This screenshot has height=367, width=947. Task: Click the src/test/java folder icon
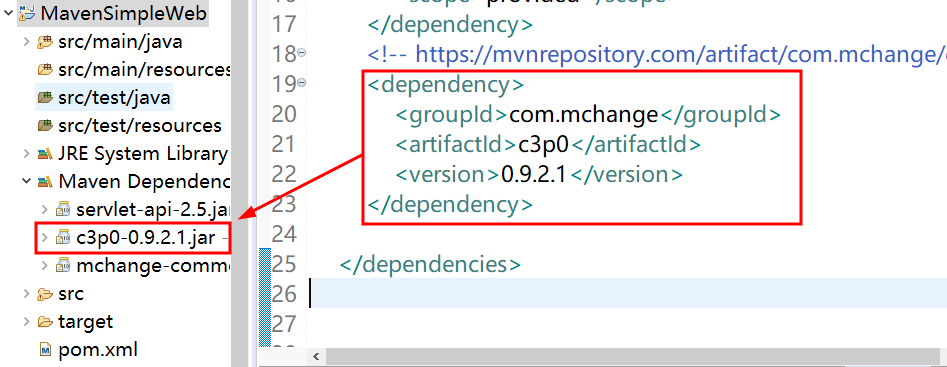coord(45,97)
